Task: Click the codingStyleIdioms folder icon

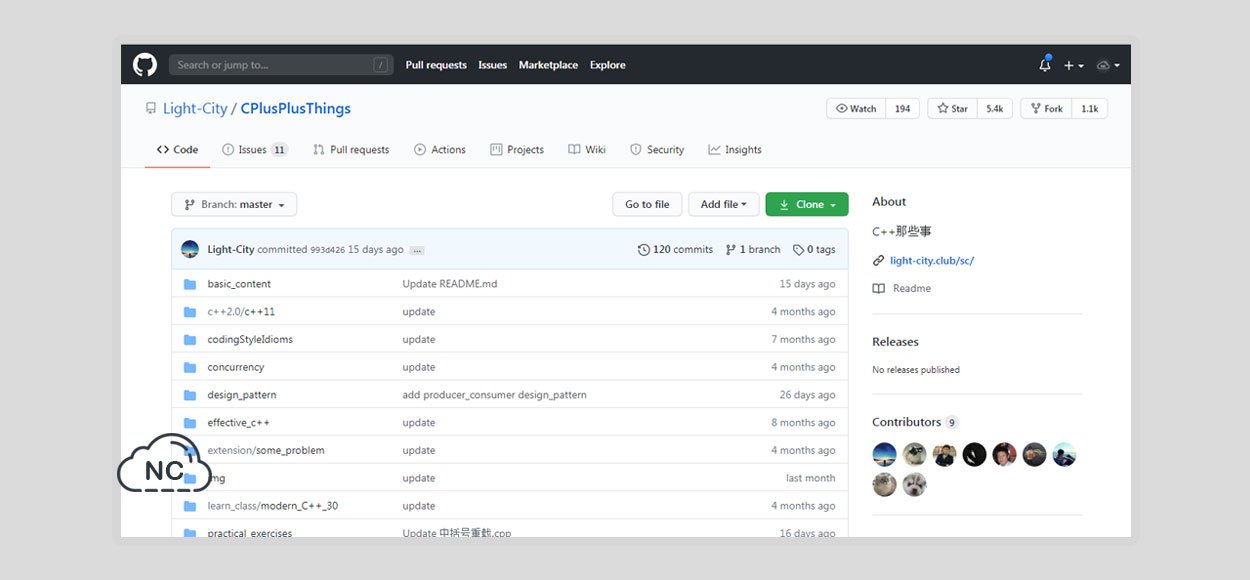Action: (x=190, y=340)
